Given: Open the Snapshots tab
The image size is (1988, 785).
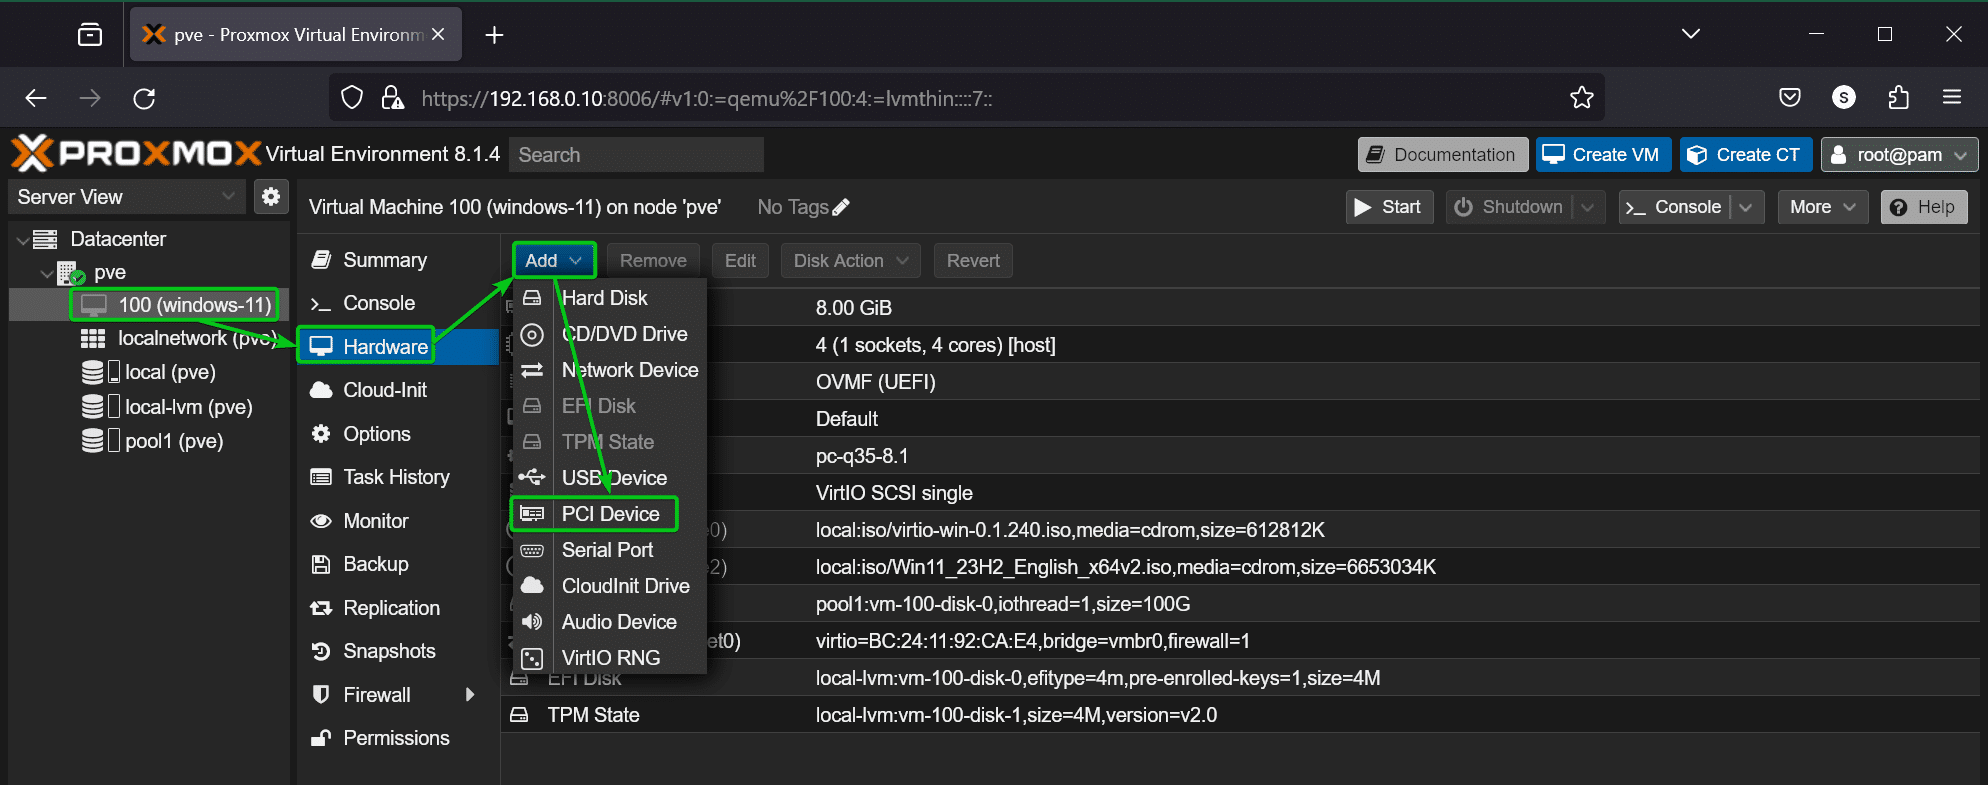Looking at the screenshot, I should pyautogui.click(x=398, y=651).
